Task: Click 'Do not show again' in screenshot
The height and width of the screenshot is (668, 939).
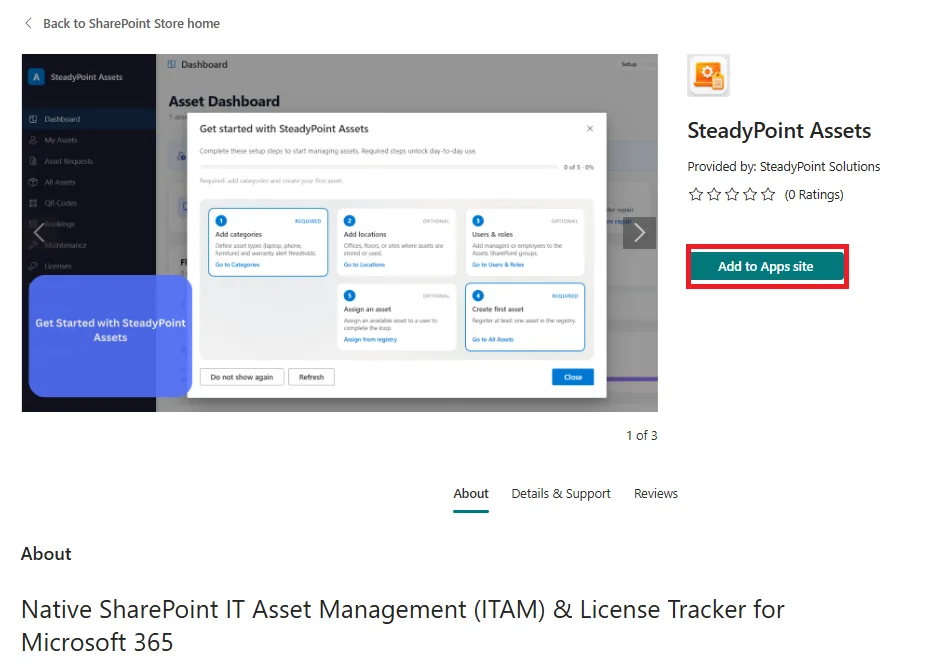Action: coord(241,377)
